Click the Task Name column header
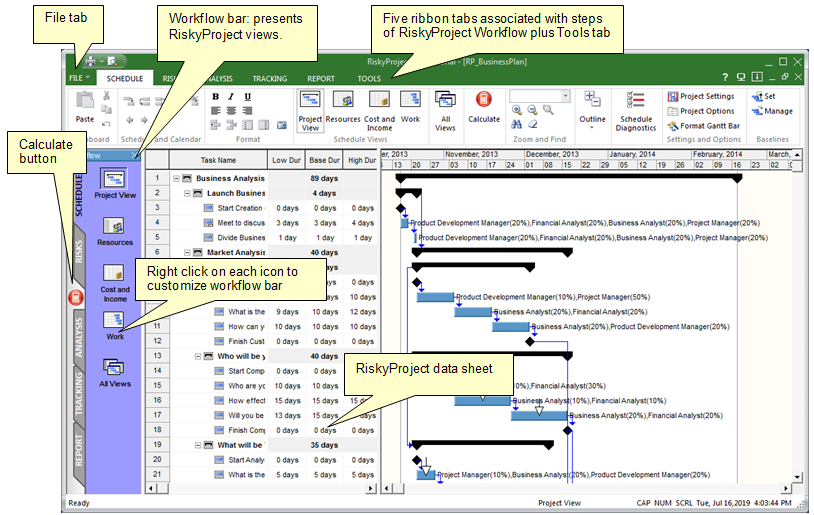The image size is (814, 515). pos(219,160)
